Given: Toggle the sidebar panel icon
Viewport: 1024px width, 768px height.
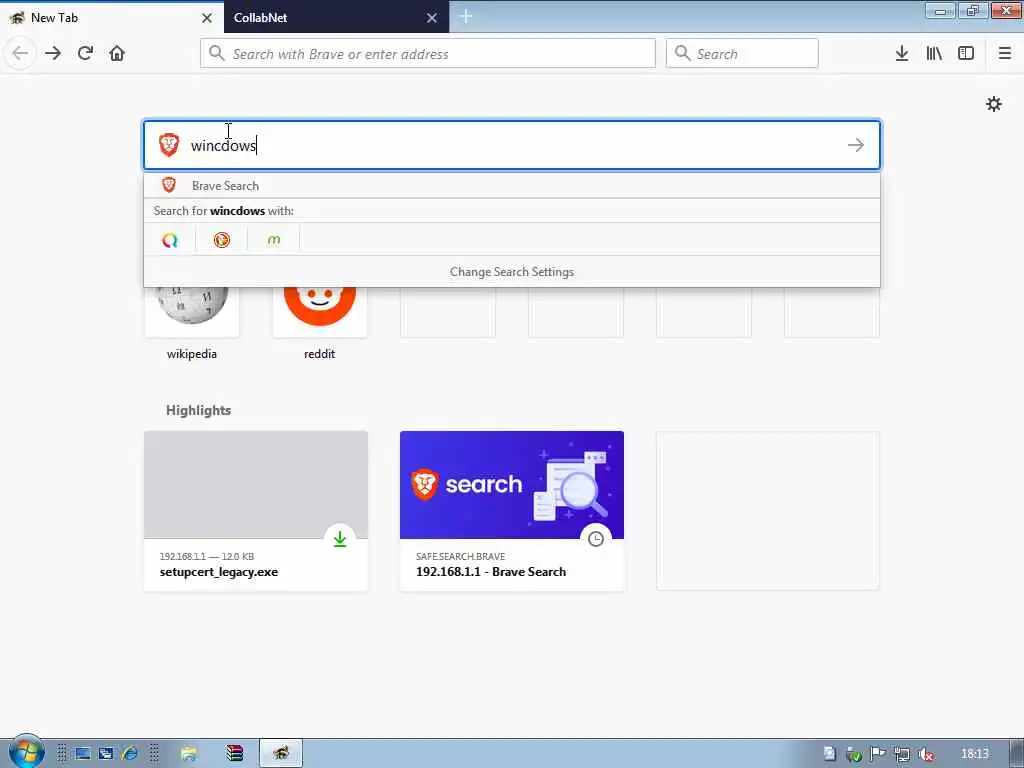Looking at the screenshot, I should 966,54.
